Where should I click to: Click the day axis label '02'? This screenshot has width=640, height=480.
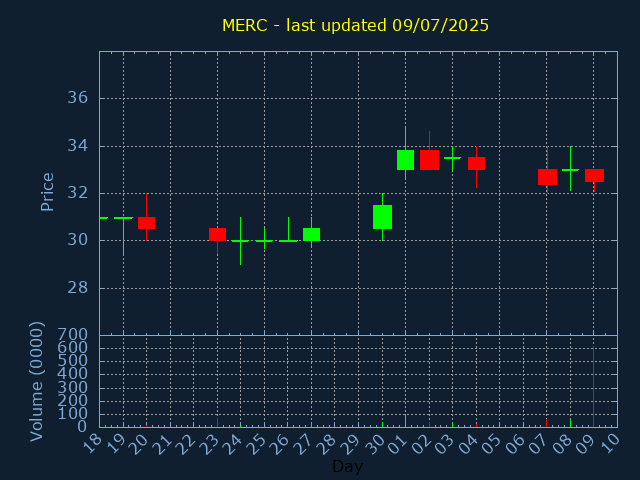point(422,444)
